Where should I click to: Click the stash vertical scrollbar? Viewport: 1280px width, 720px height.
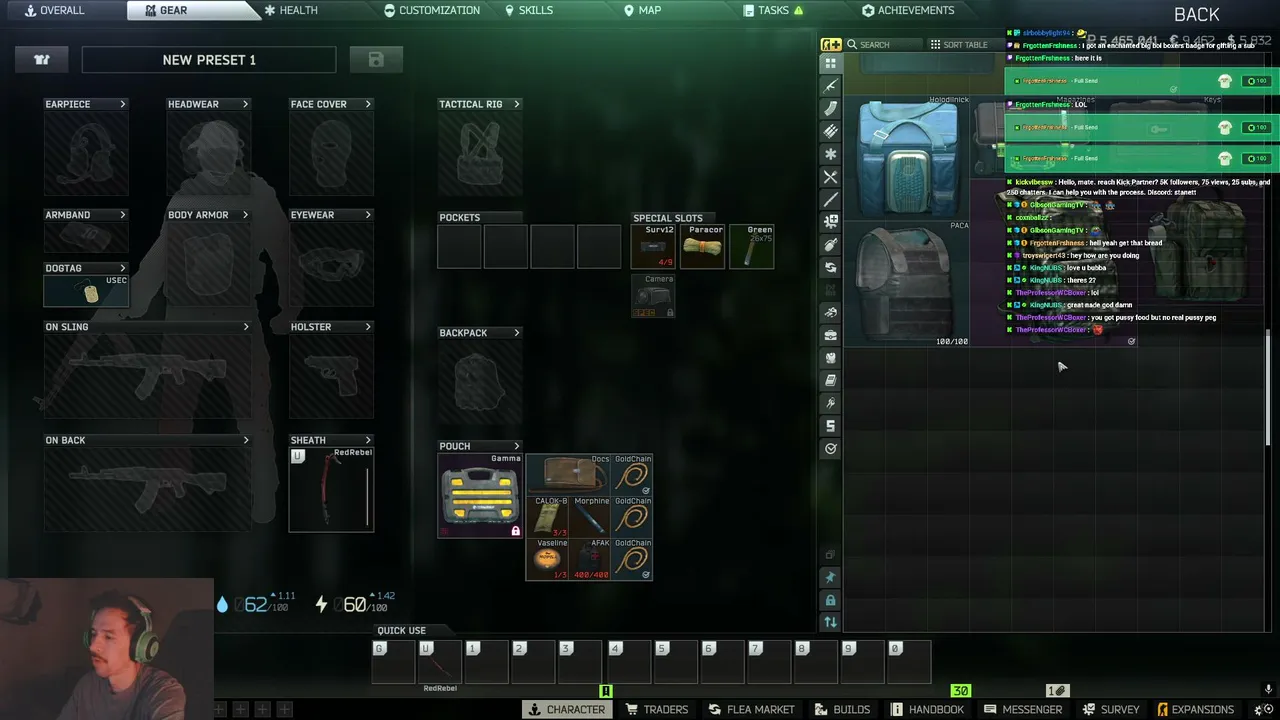pos(1268,387)
